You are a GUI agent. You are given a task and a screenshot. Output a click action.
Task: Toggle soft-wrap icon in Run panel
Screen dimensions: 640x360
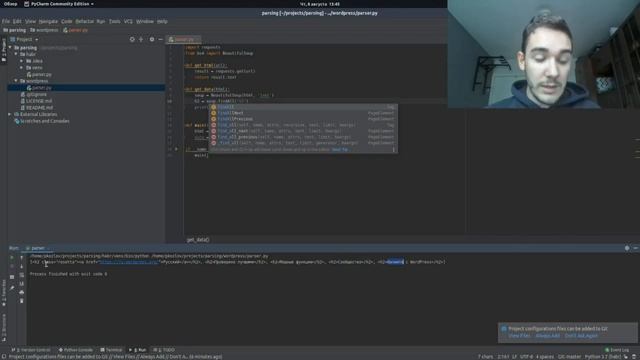coord(22,275)
